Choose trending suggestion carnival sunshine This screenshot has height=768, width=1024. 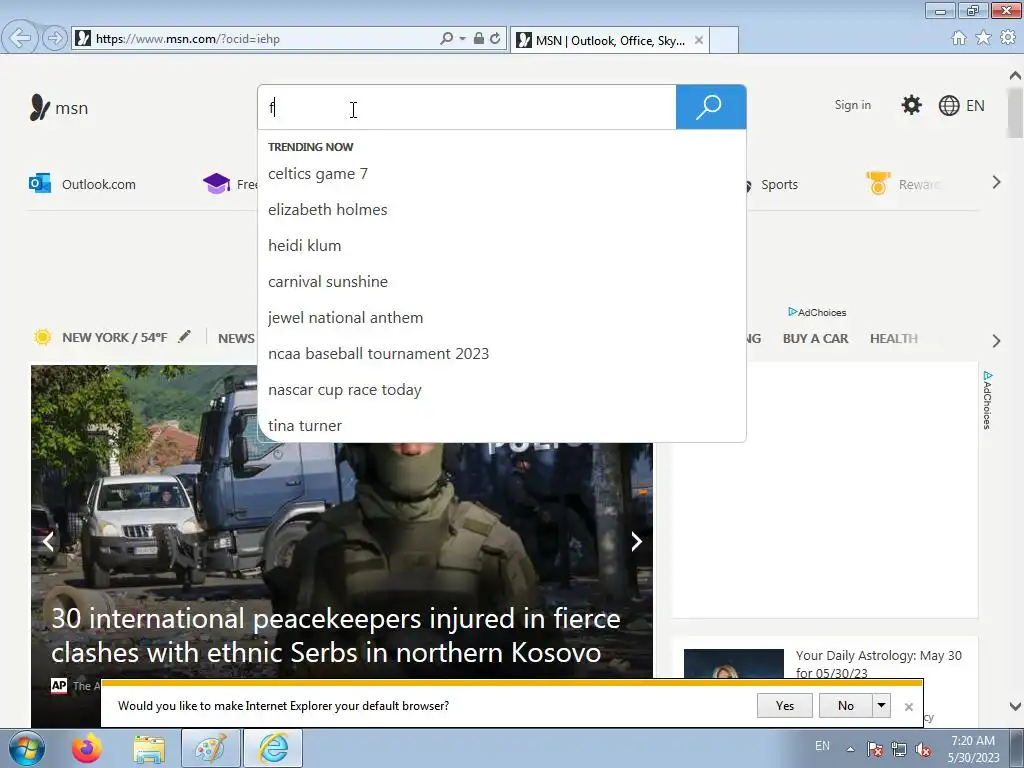pyautogui.click(x=328, y=281)
